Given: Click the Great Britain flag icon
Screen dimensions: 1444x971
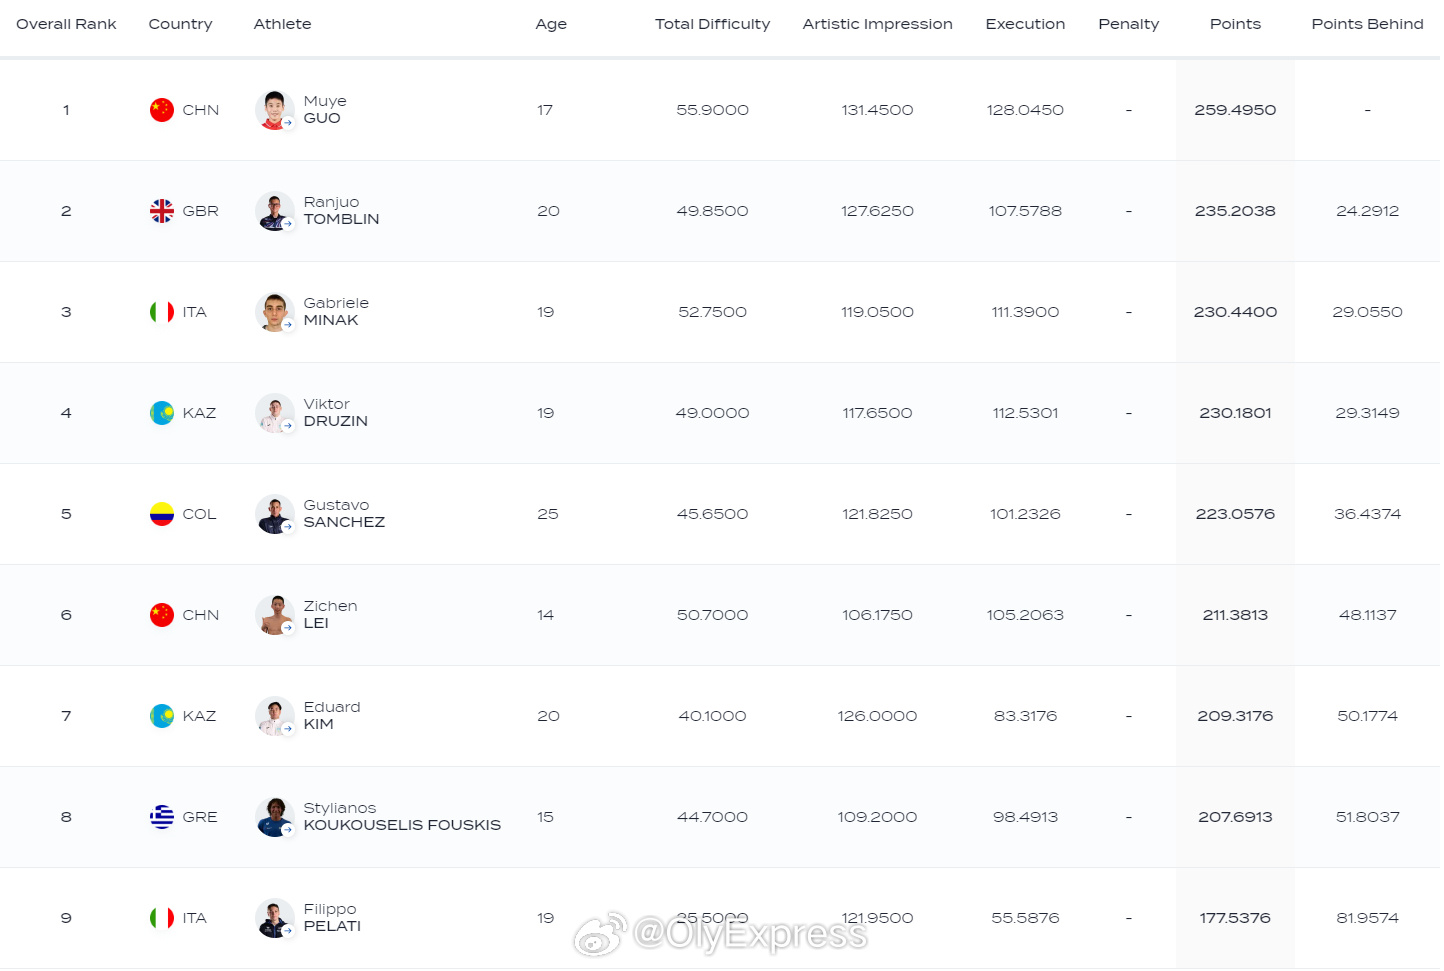Looking at the screenshot, I should [161, 211].
